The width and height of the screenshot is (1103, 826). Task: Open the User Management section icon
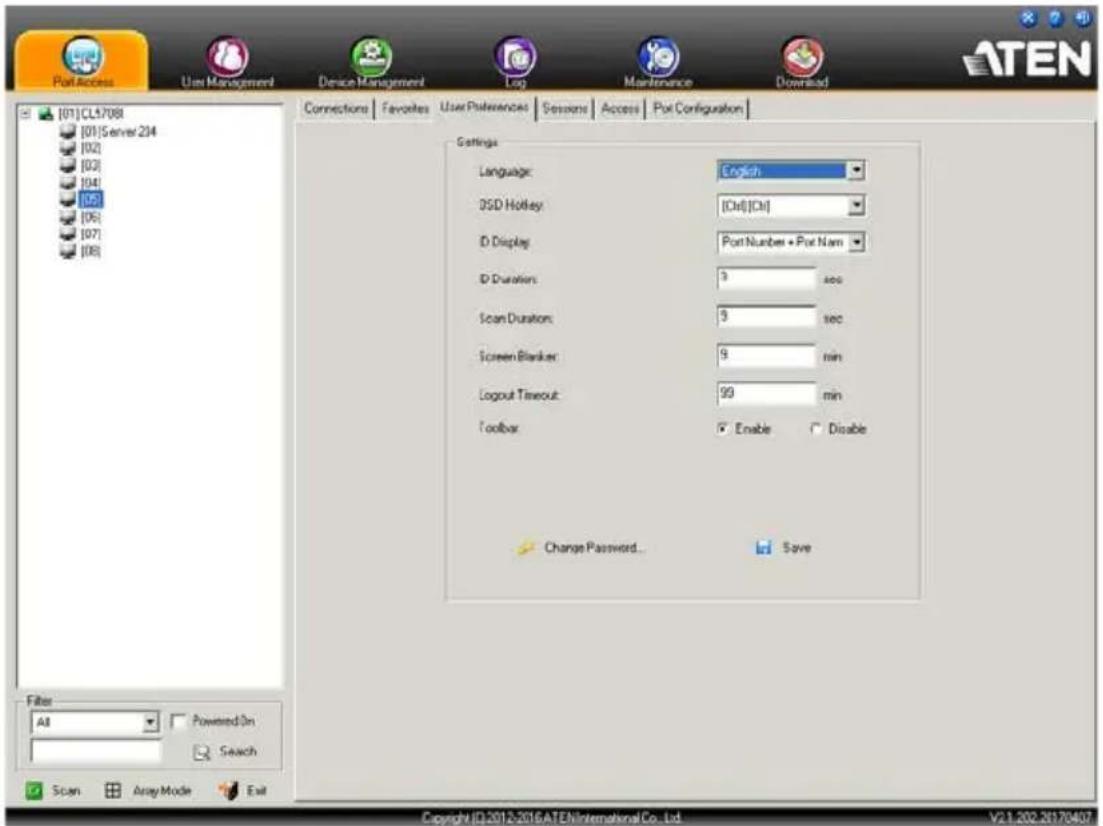tap(227, 56)
